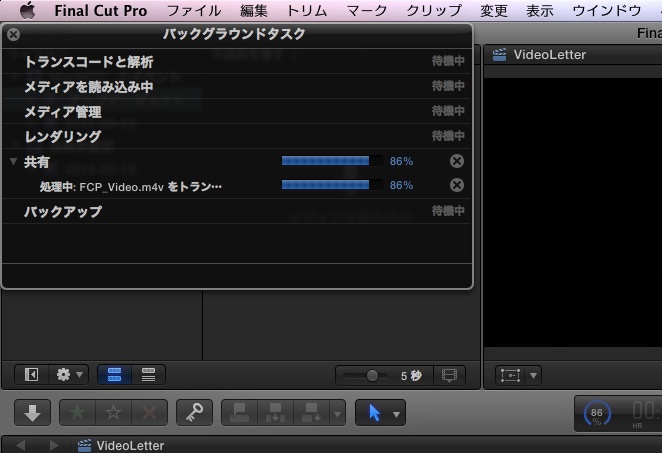Open the クリップ menu

pyautogui.click(x=434, y=11)
